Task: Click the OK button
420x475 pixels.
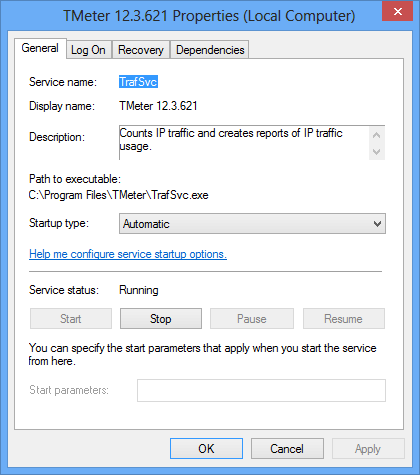Action: (x=206, y=449)
